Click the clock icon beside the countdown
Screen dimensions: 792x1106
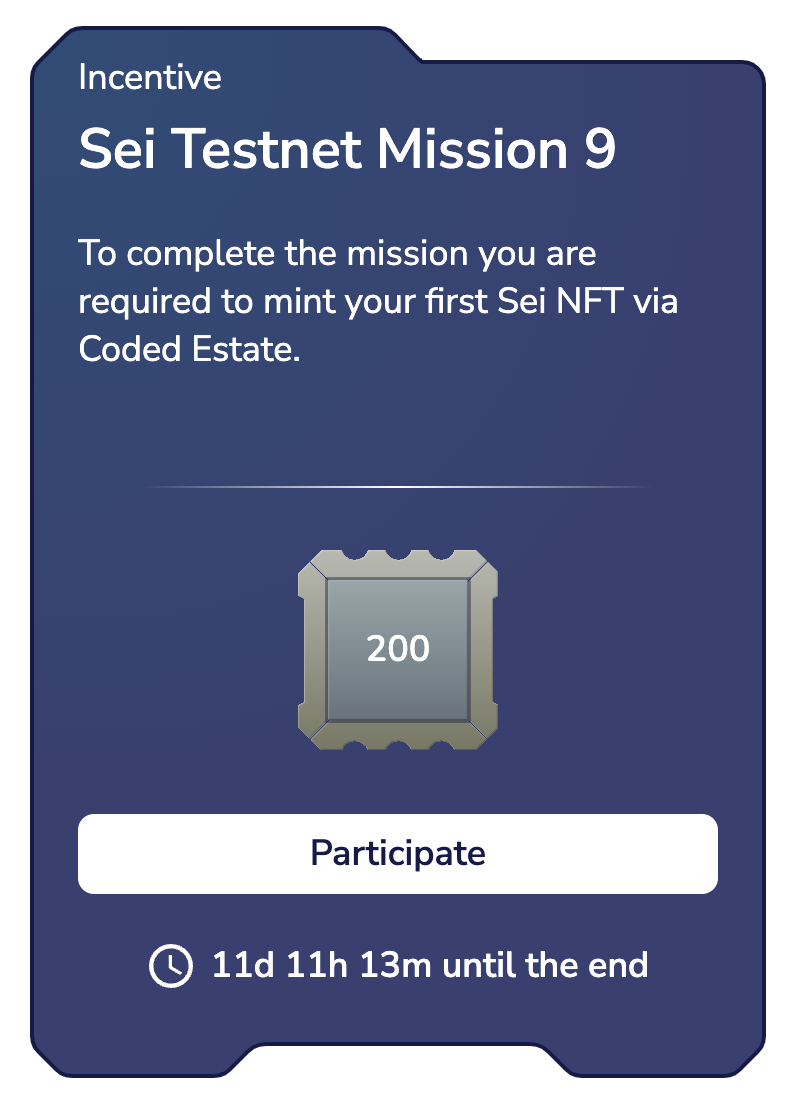[171, 966]
